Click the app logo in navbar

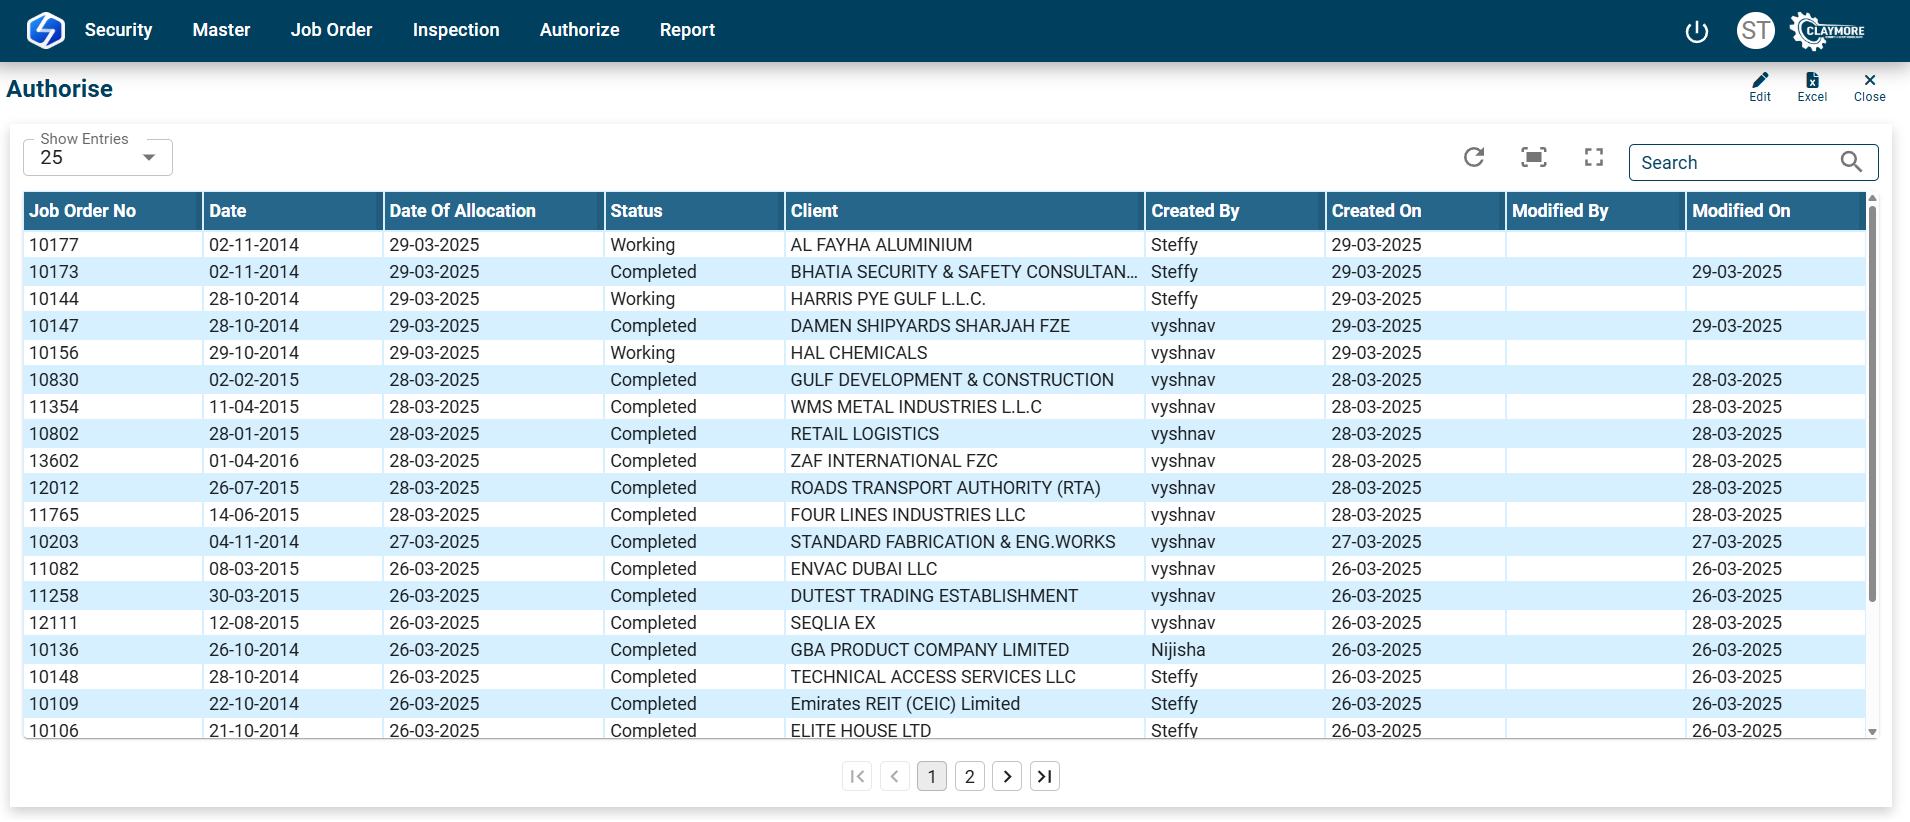(45, 30)
